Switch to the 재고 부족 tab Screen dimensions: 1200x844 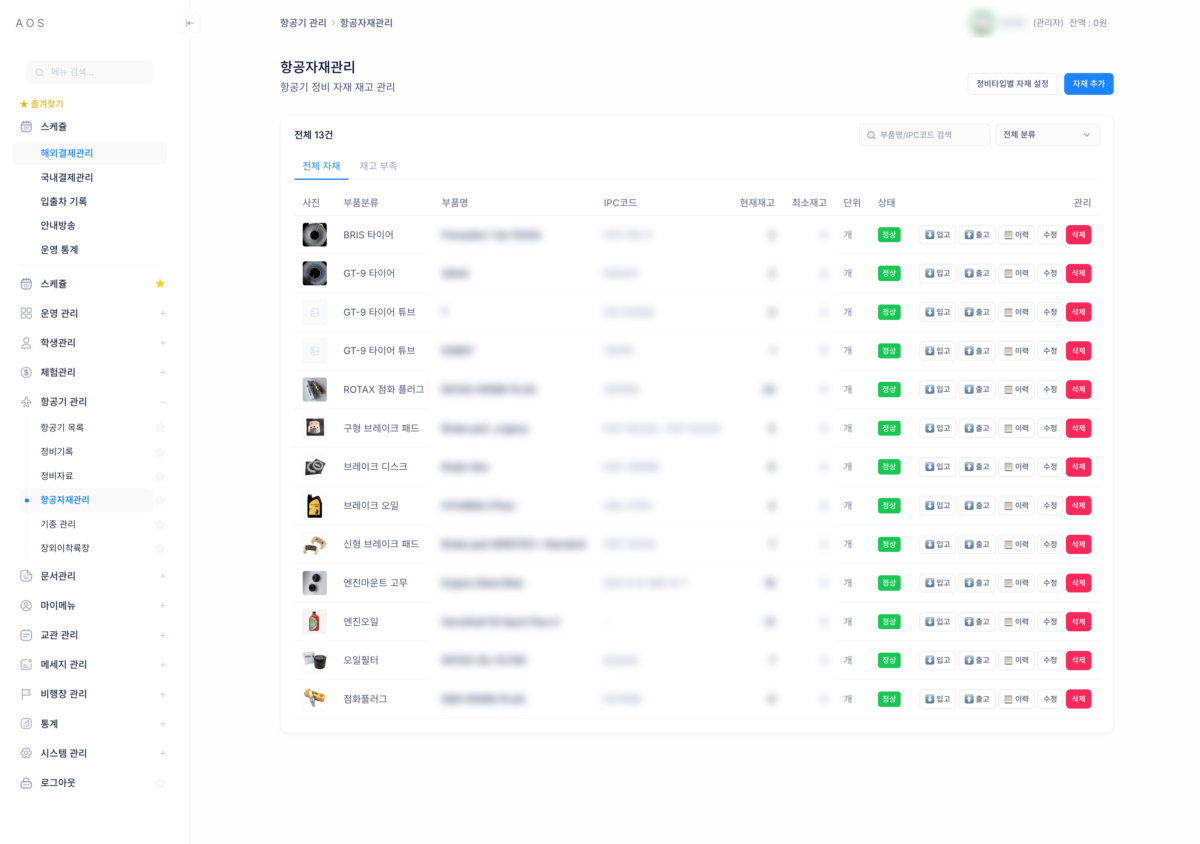tap(378, 166)
